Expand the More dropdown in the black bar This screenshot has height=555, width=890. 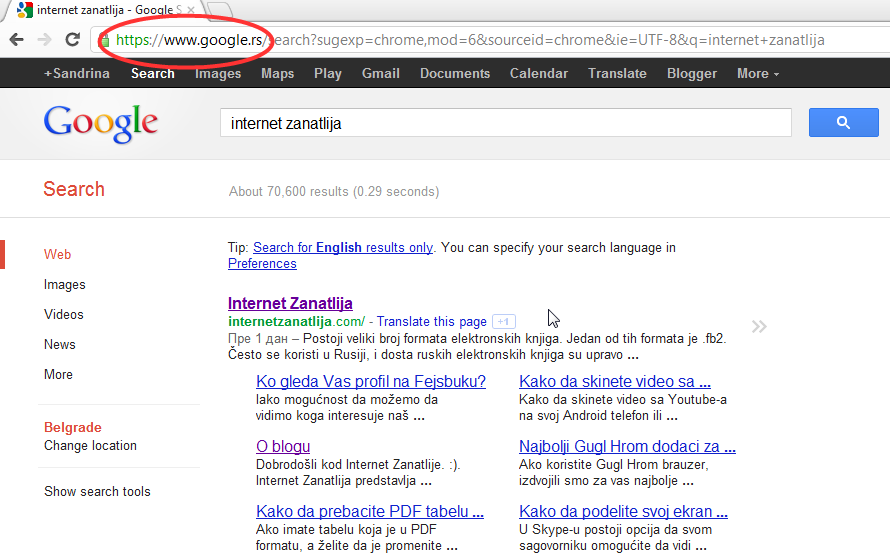[x=758, y=74]
